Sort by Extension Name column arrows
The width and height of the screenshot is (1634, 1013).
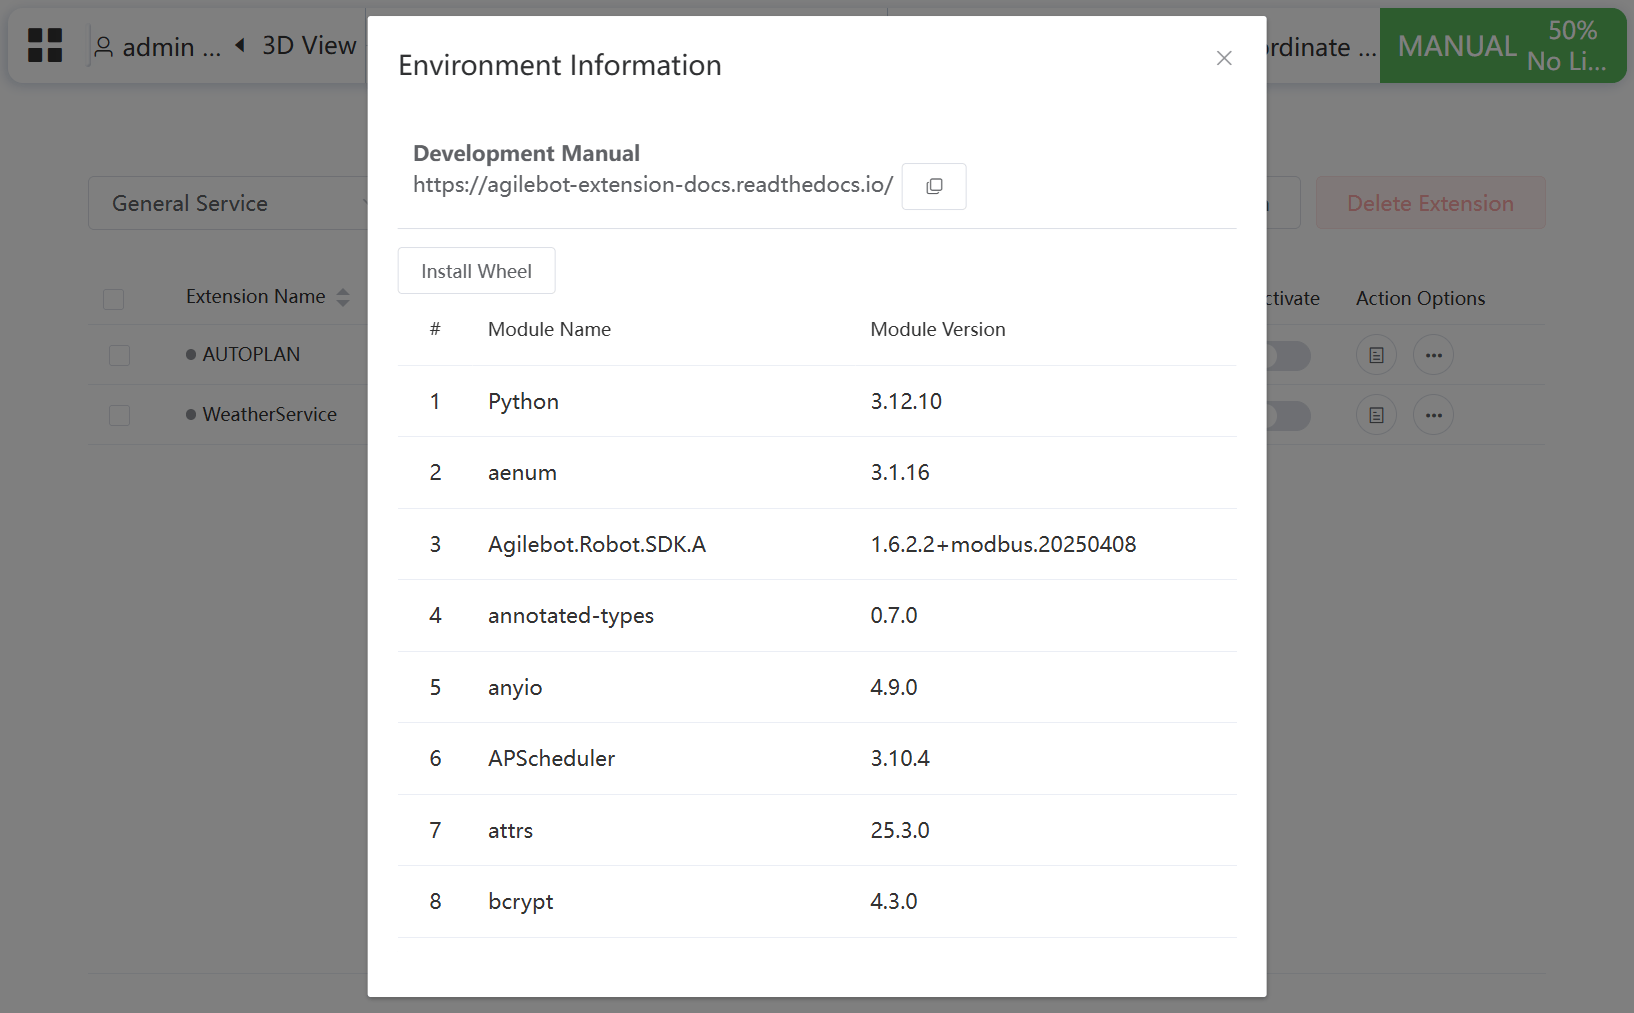(x=343, y=297)
